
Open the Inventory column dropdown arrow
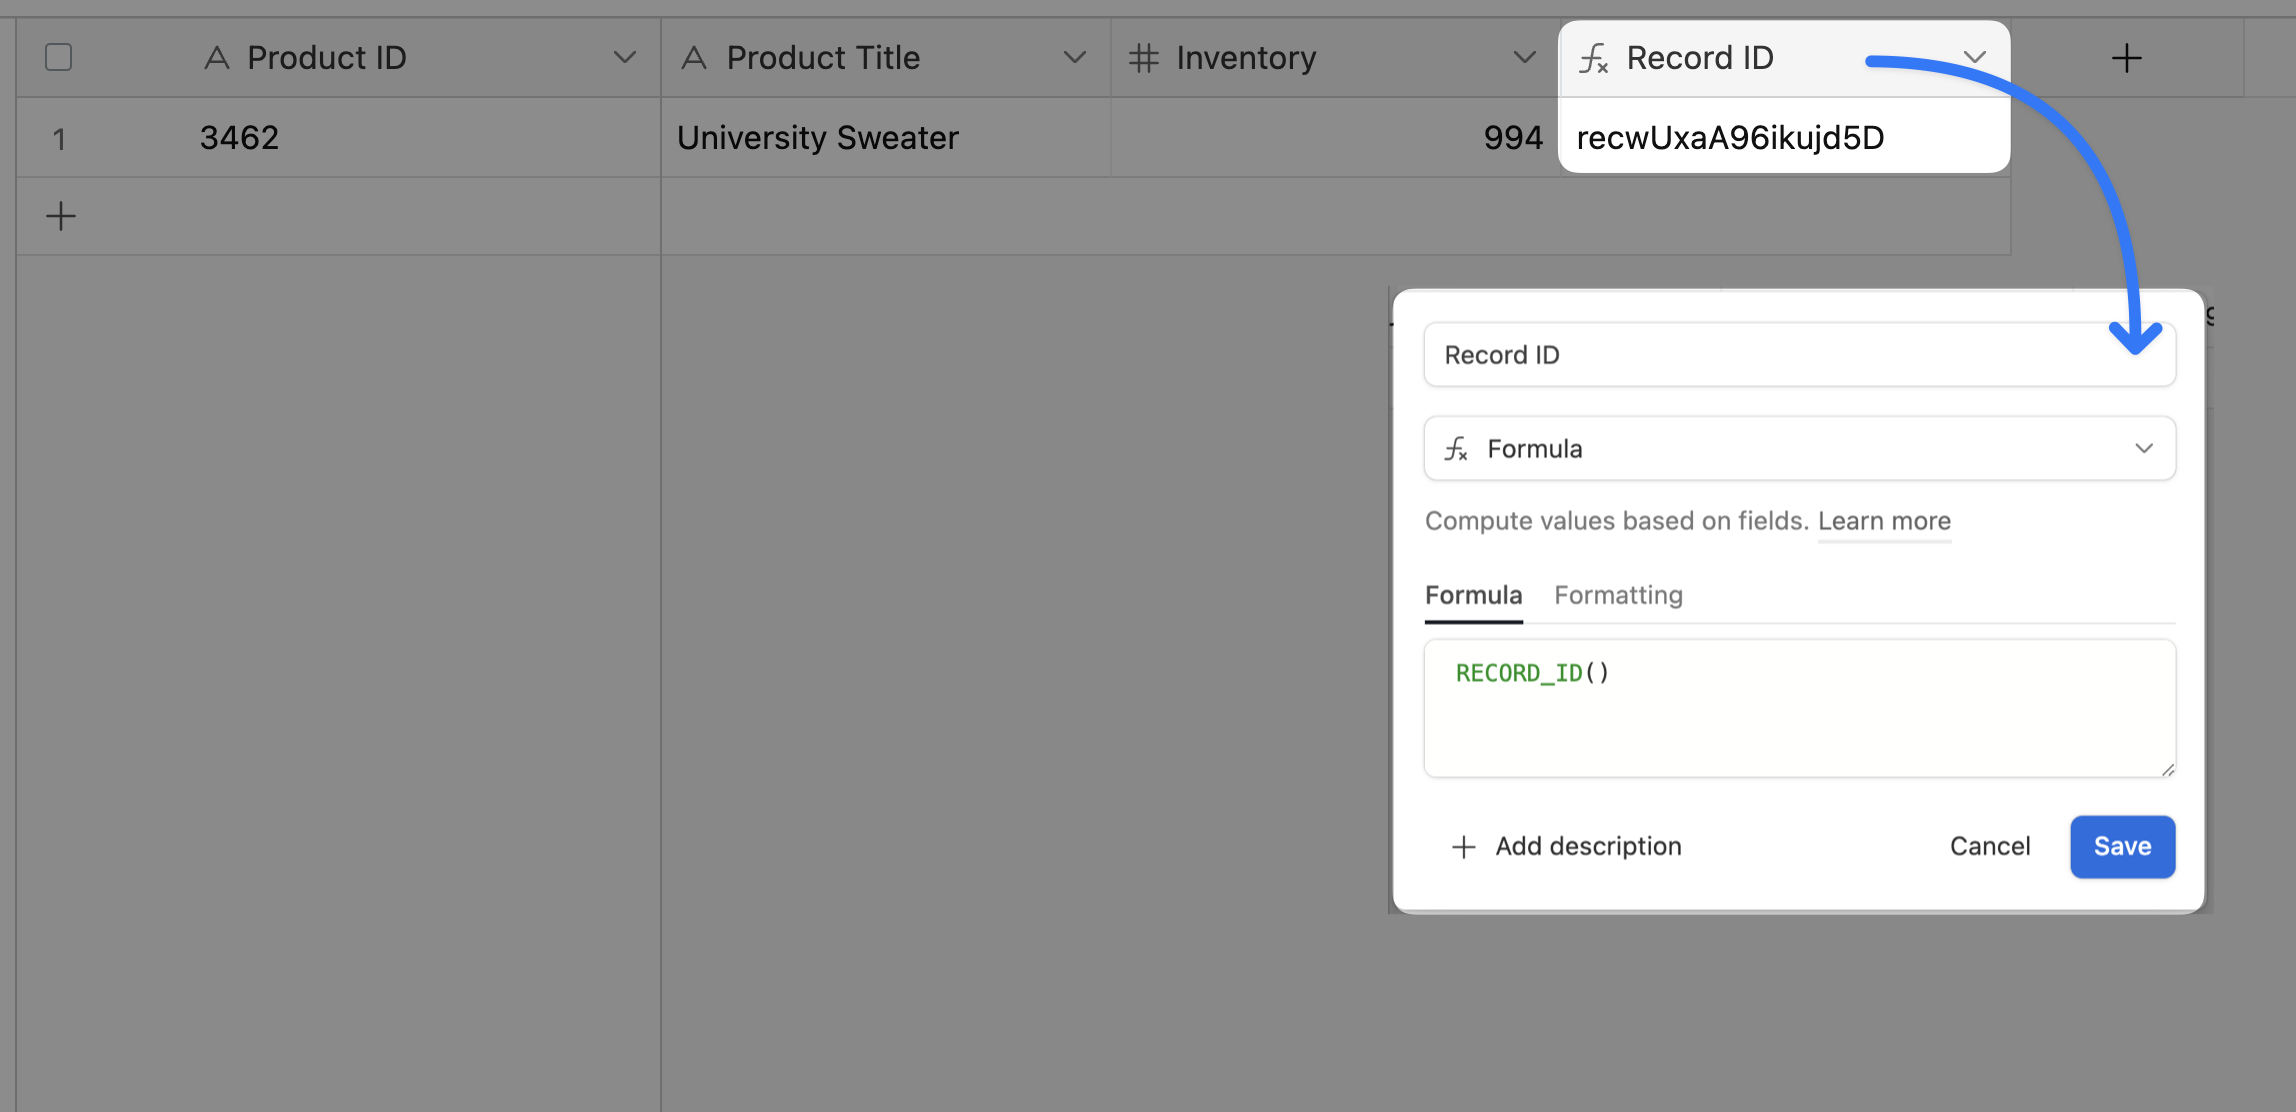(1524, 58)
